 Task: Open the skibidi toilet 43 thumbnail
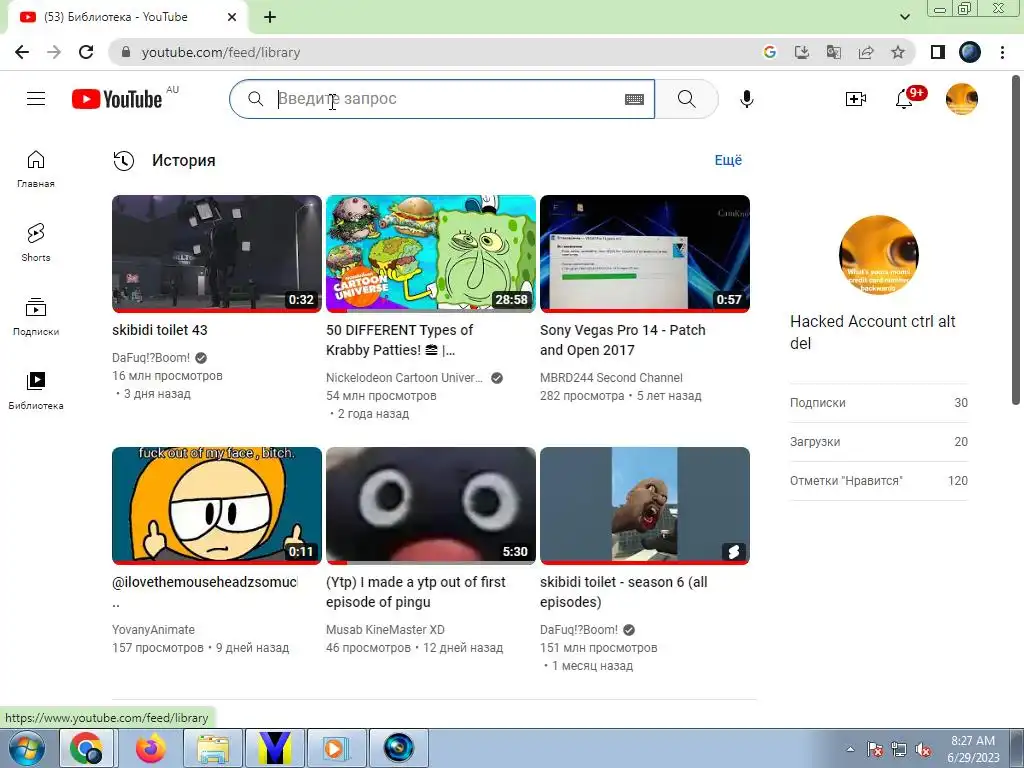pos(217,253)
